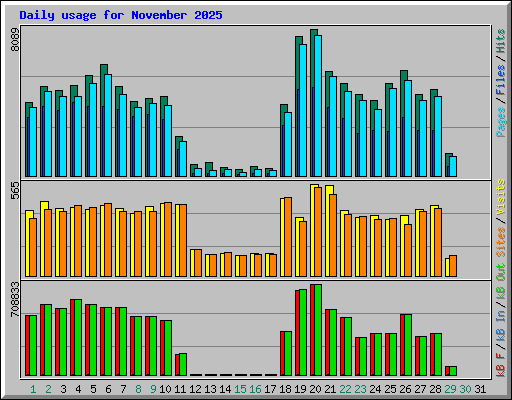Click day 6 on the x-axis
This screenshot has width=512, height=400.
pyautogui.click(x=108, y=389)
